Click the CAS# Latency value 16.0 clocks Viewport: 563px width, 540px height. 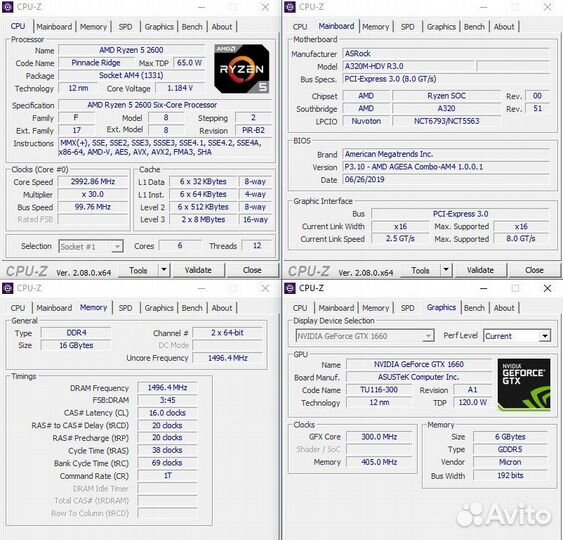(x=167, y=413)
